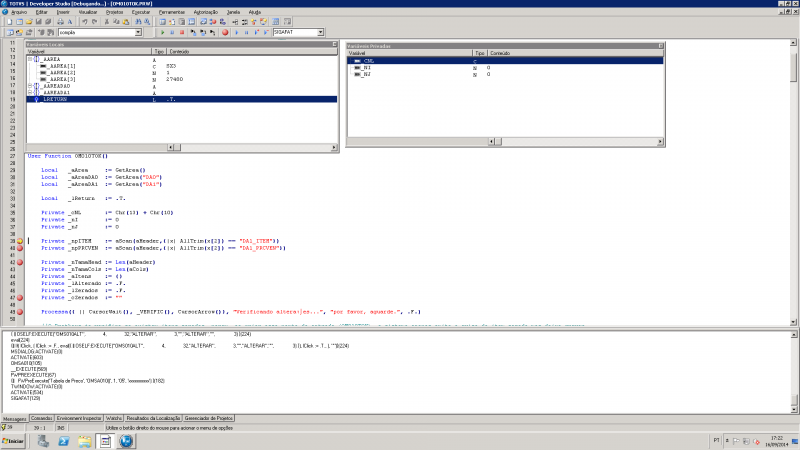
Task: Click the large red breakpoint toolbar icon
Action: click(225, 32)
